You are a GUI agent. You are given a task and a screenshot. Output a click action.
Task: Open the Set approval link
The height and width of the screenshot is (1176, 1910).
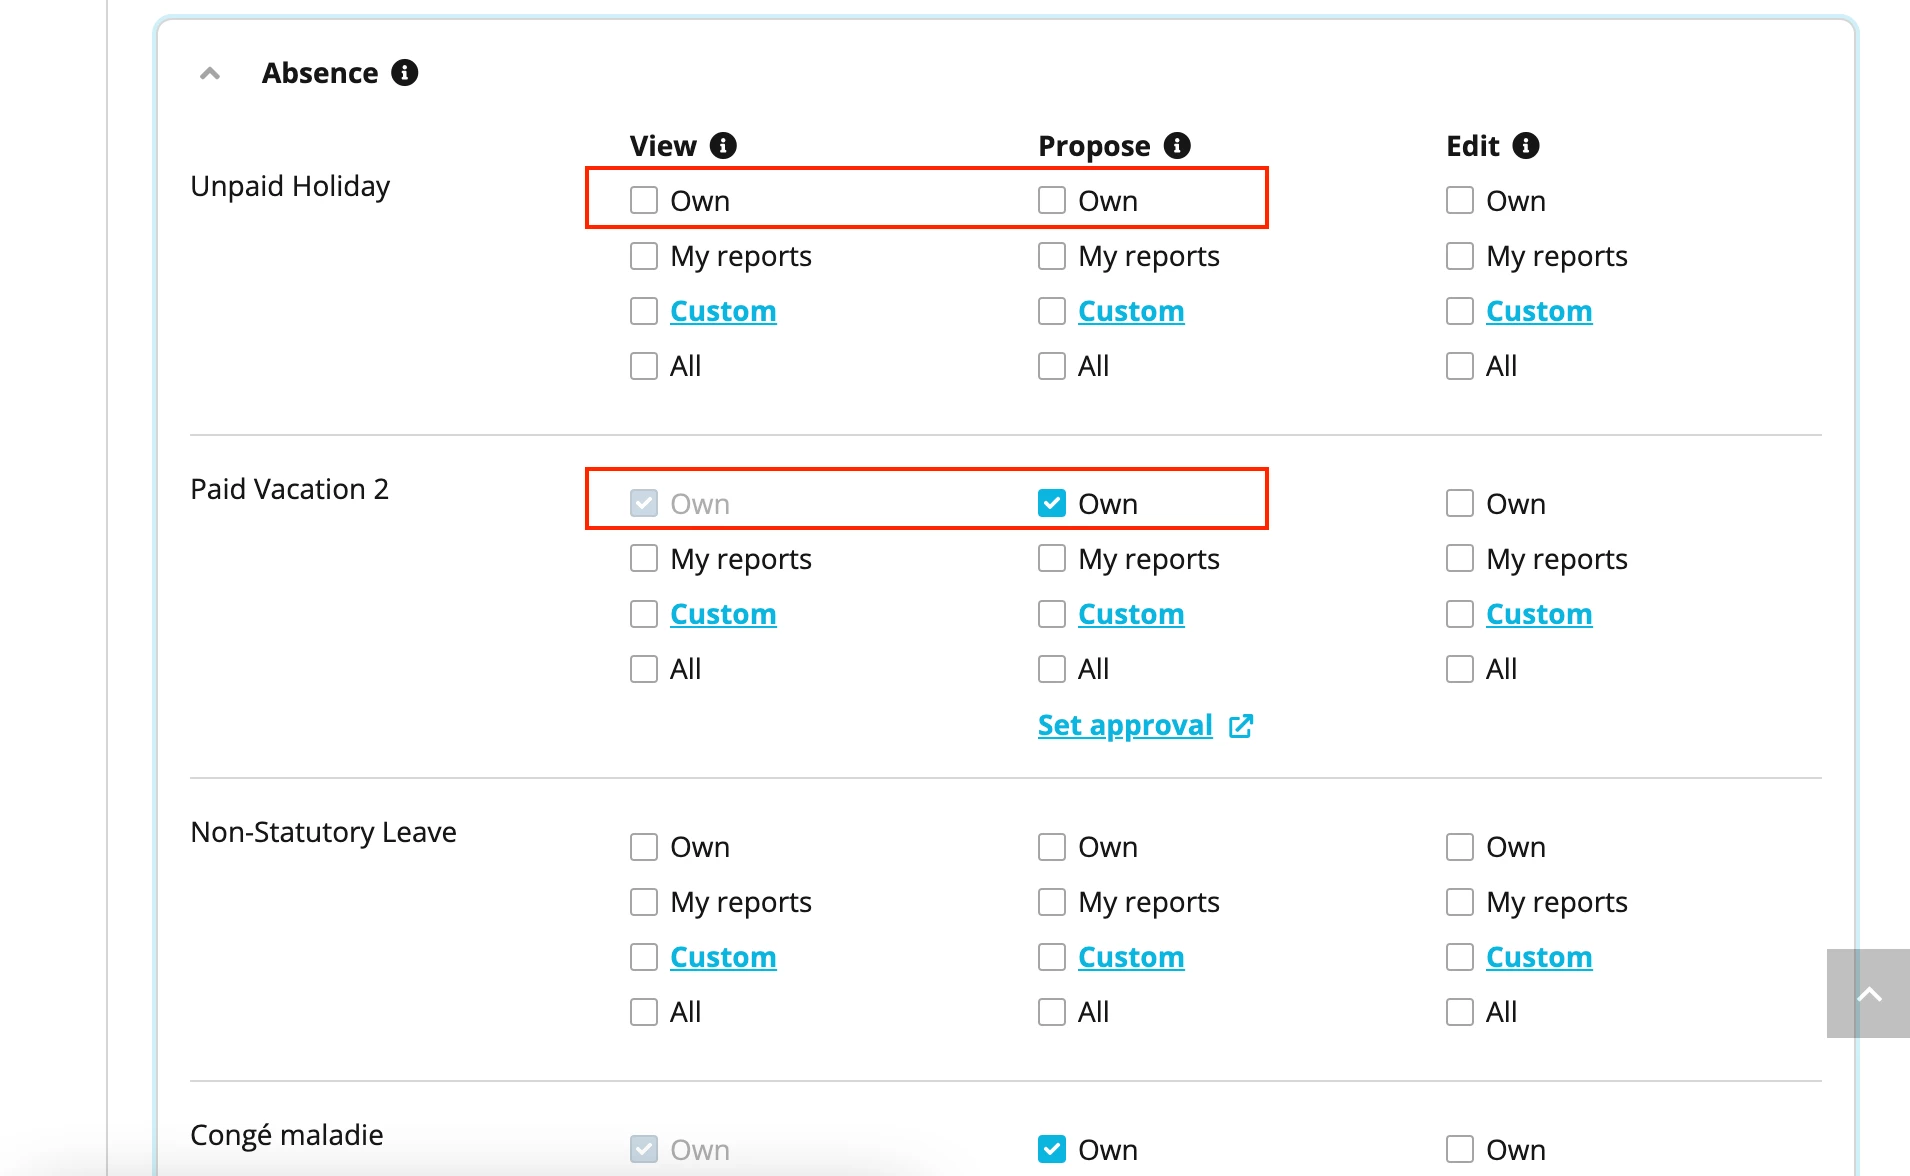(x=1125, y=725)
